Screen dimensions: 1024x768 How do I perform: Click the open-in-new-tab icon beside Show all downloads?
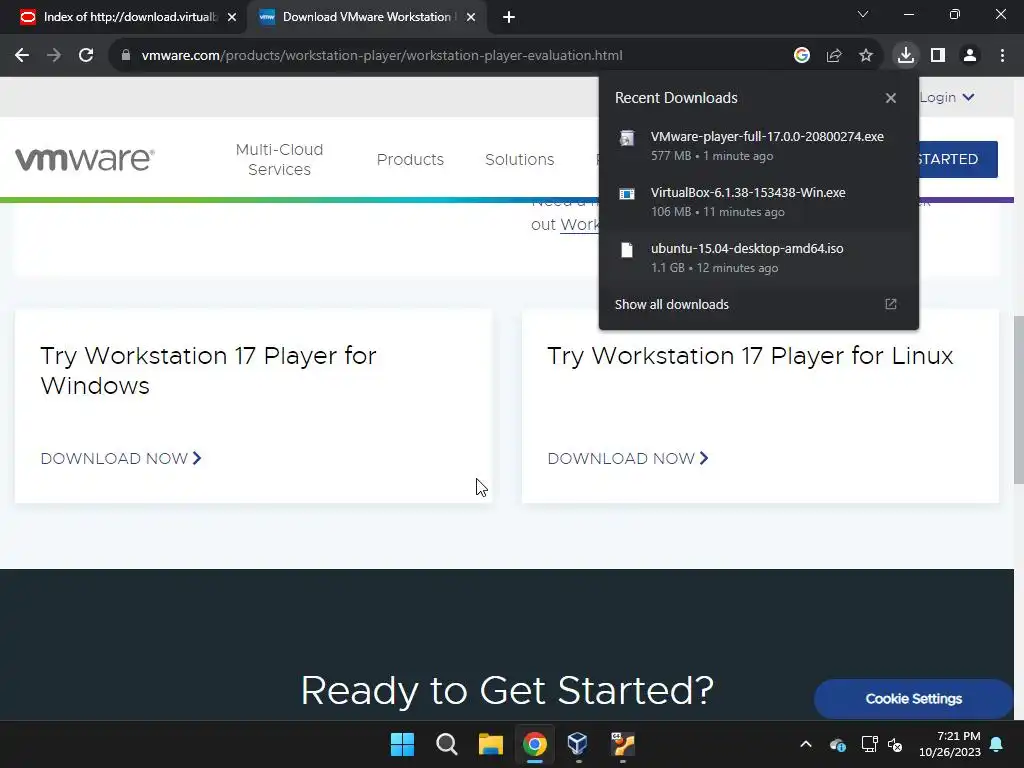(891, 304)
